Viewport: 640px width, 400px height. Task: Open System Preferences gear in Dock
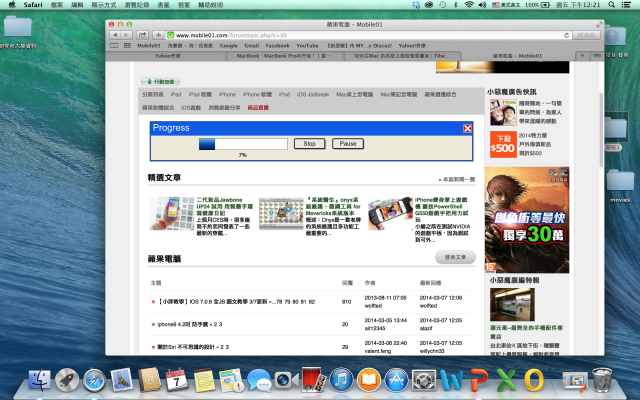point(424,380)
